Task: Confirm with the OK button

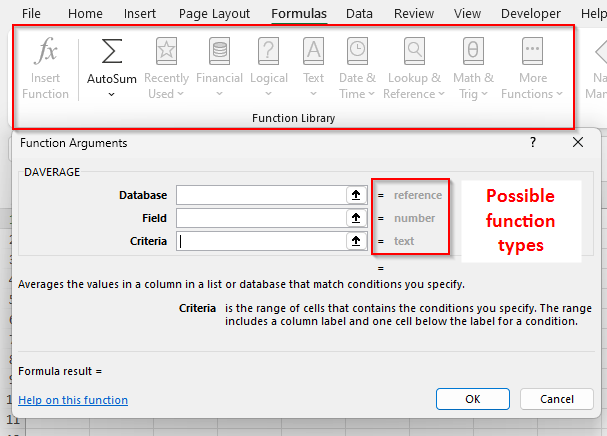Action: (473, 399)
